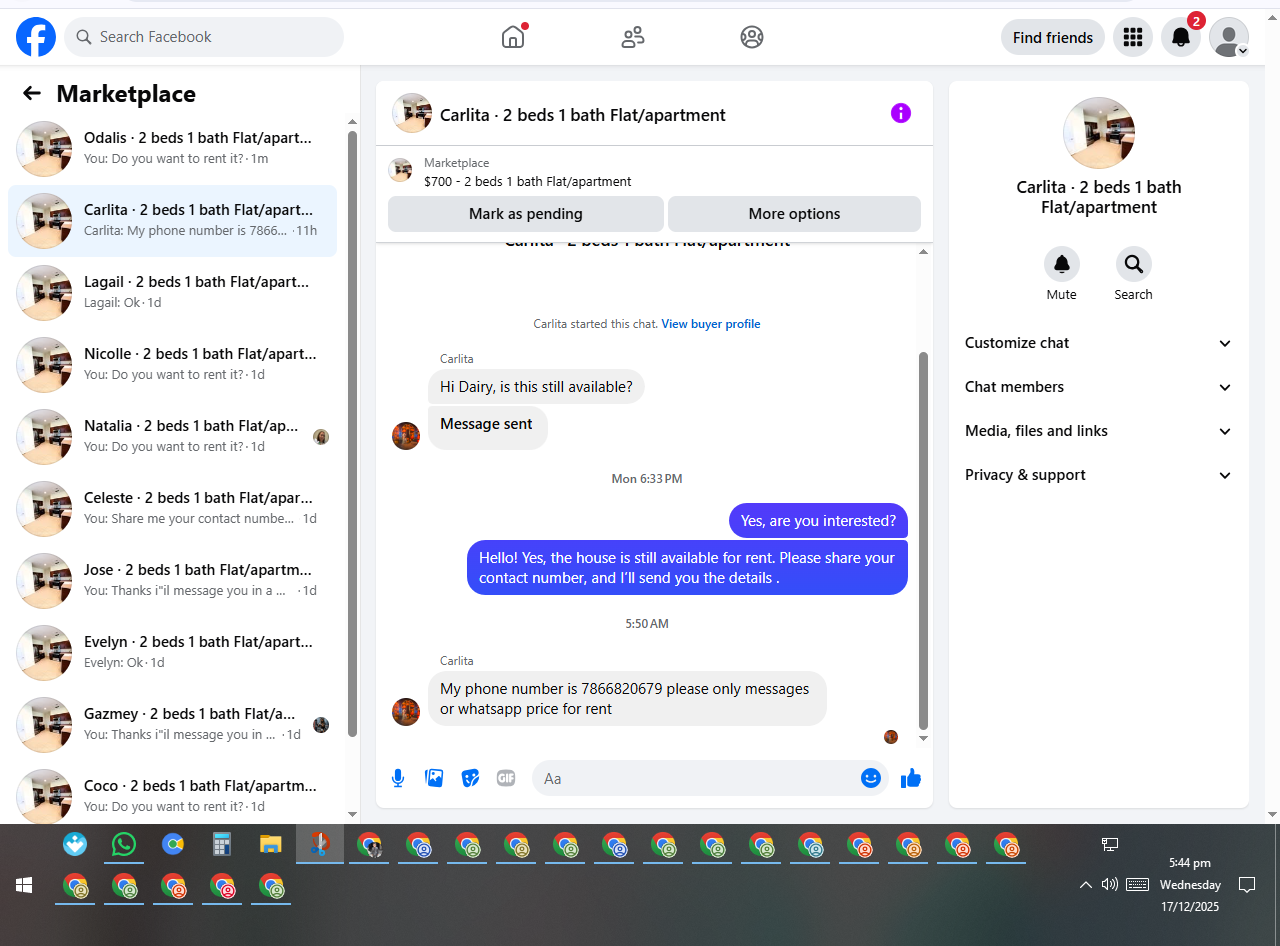Open the Odalis conversation
The image size is (1280, 946).
point(172,149)
